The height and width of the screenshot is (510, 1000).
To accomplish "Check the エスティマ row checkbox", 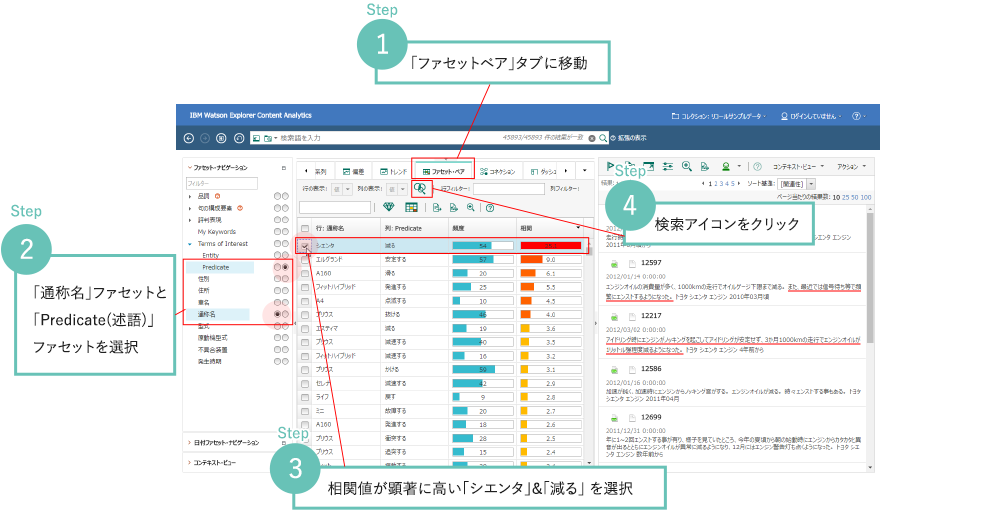I will [x=305, y=328].
